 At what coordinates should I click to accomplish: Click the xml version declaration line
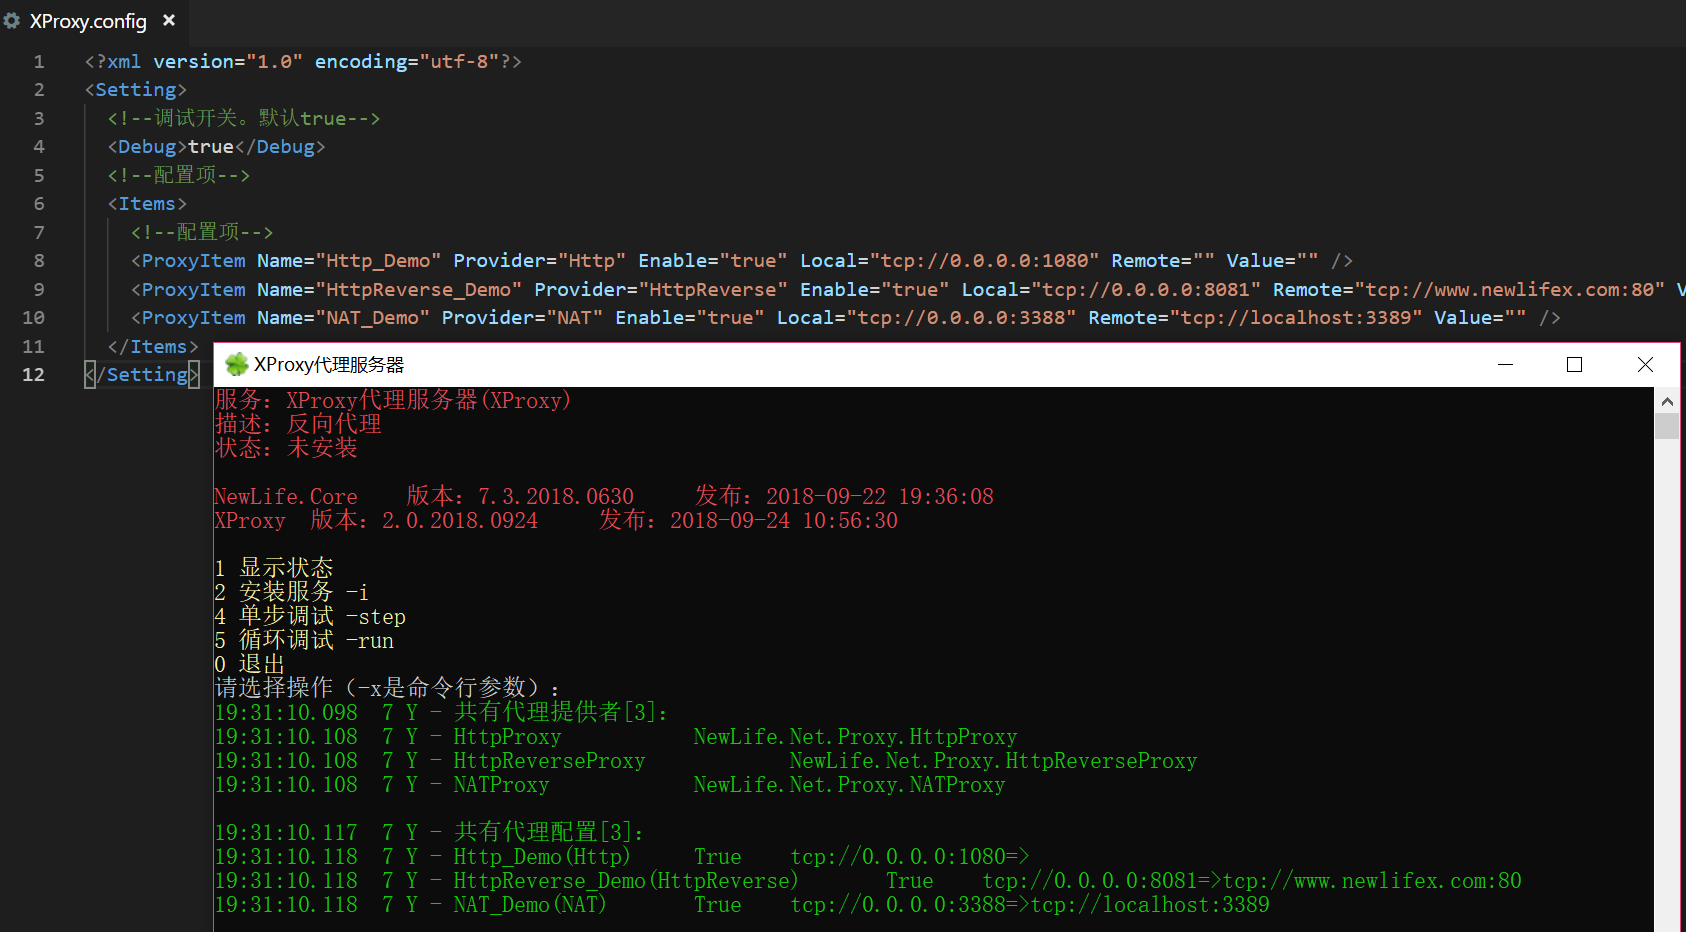(x=303, y=62)
